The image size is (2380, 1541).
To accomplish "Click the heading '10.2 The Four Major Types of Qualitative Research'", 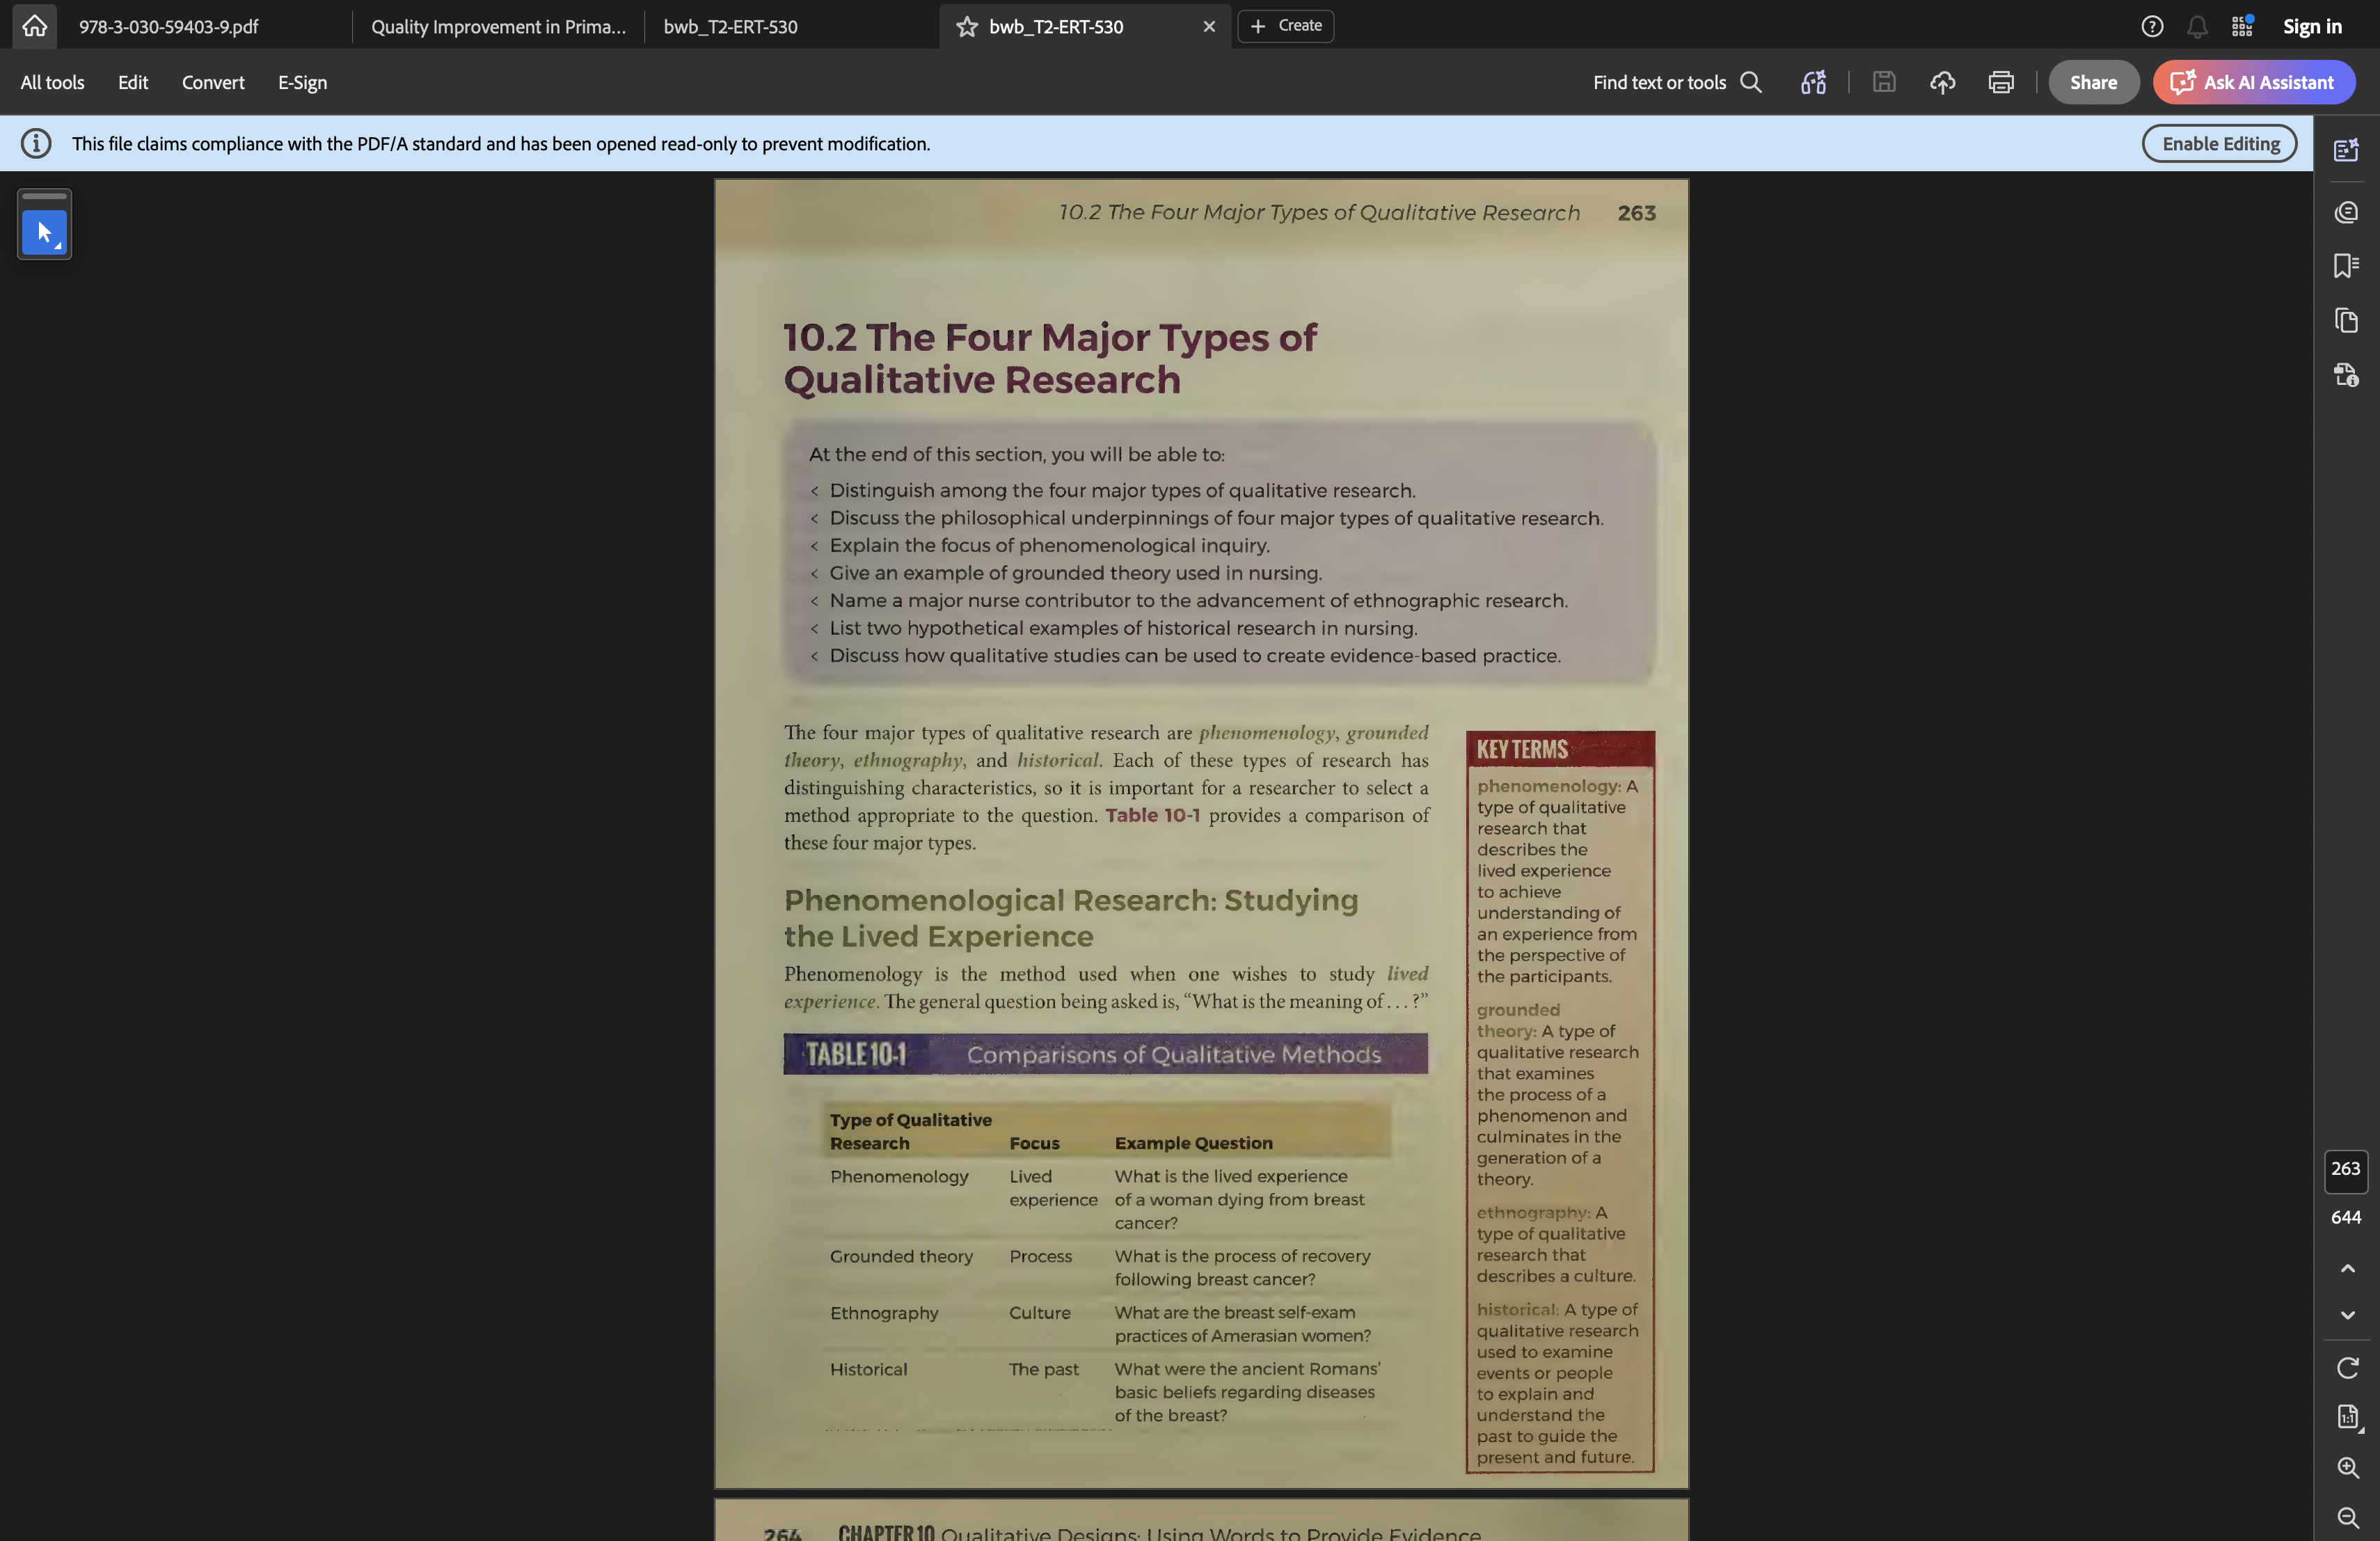I will pyautogui.click(x=1050, y=358).
